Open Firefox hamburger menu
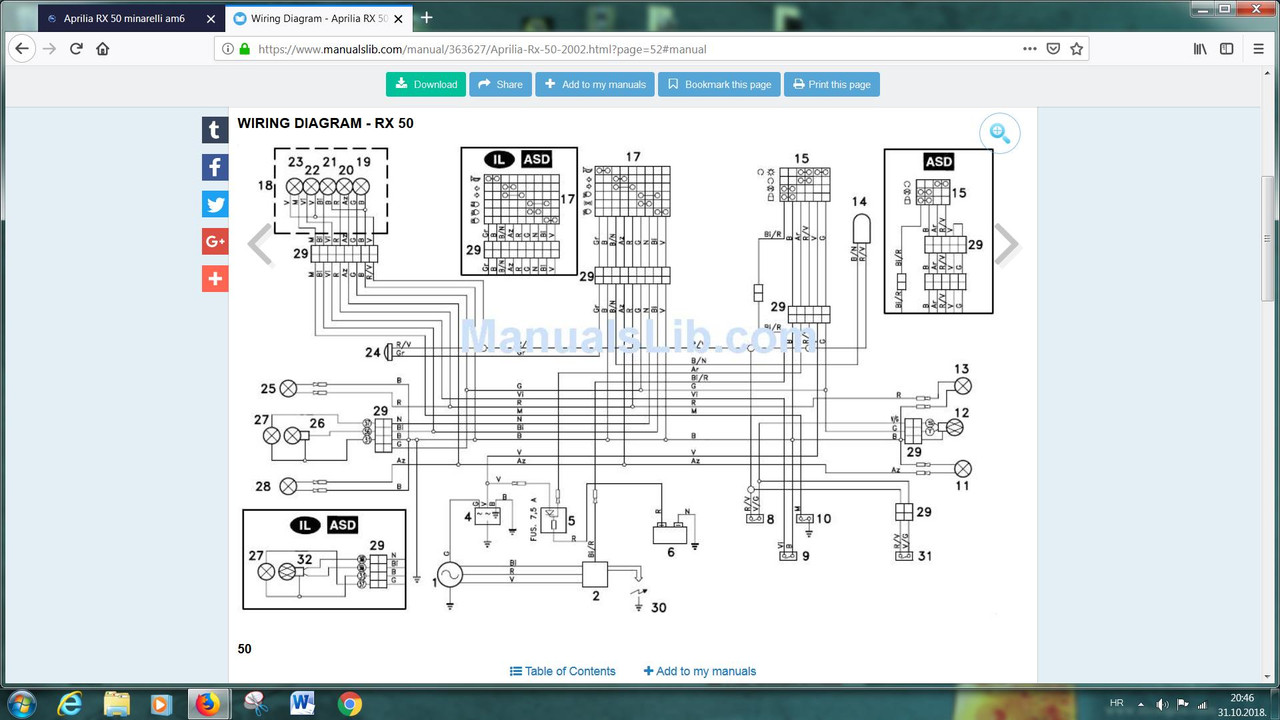This screenshot has height=720, width=1280. (1258, 48)
